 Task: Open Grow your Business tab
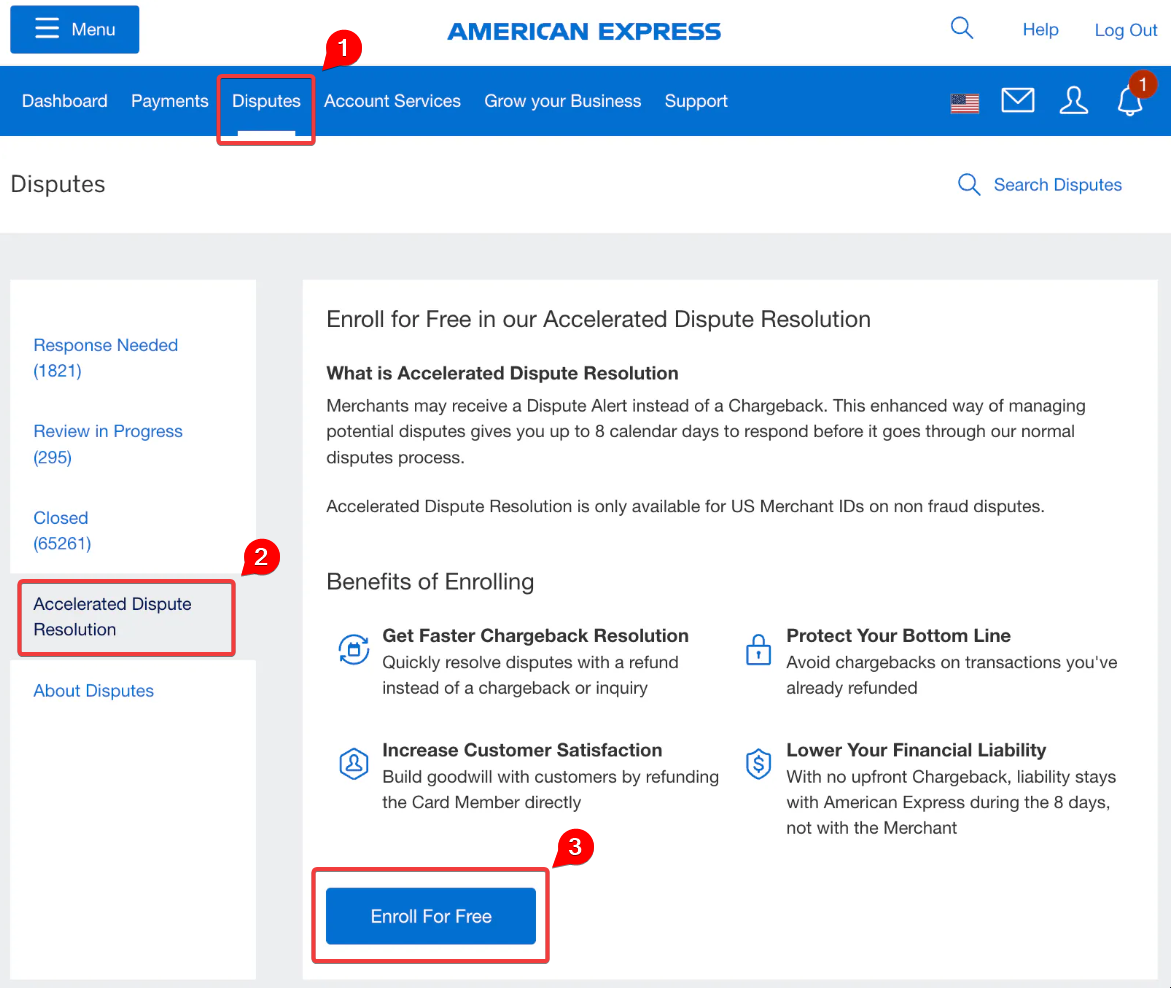(x=562, y=101)
